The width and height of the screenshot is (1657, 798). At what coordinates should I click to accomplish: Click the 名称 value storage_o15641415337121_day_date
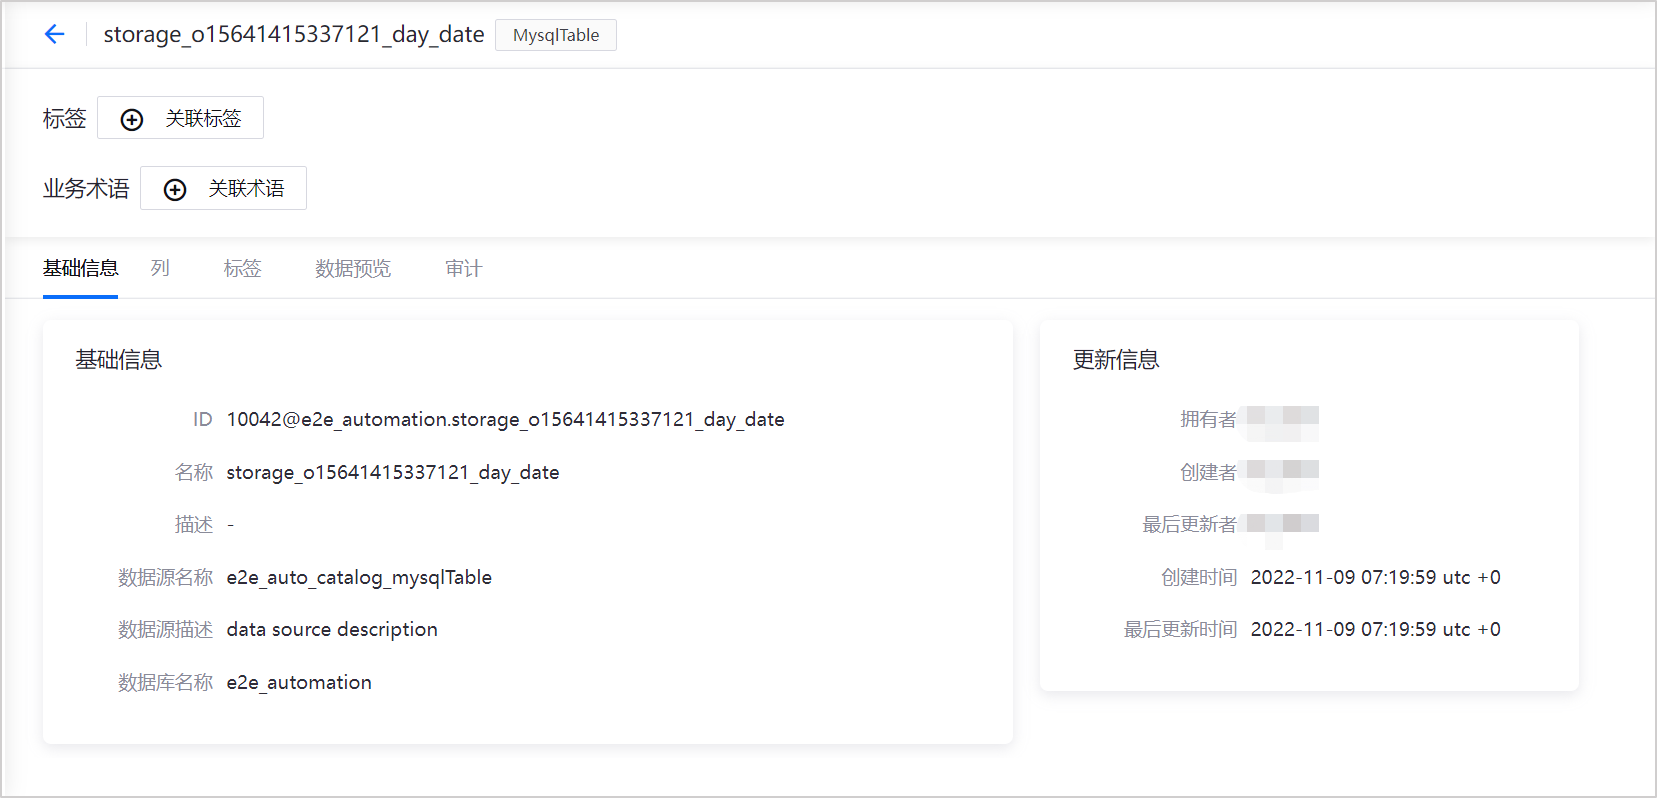[x=393, y=472]
